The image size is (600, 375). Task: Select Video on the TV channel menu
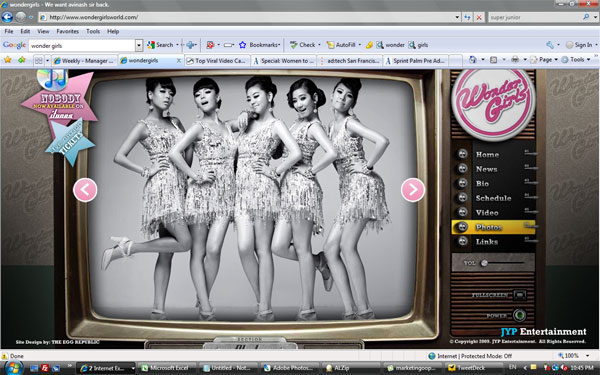pos(487,213)
